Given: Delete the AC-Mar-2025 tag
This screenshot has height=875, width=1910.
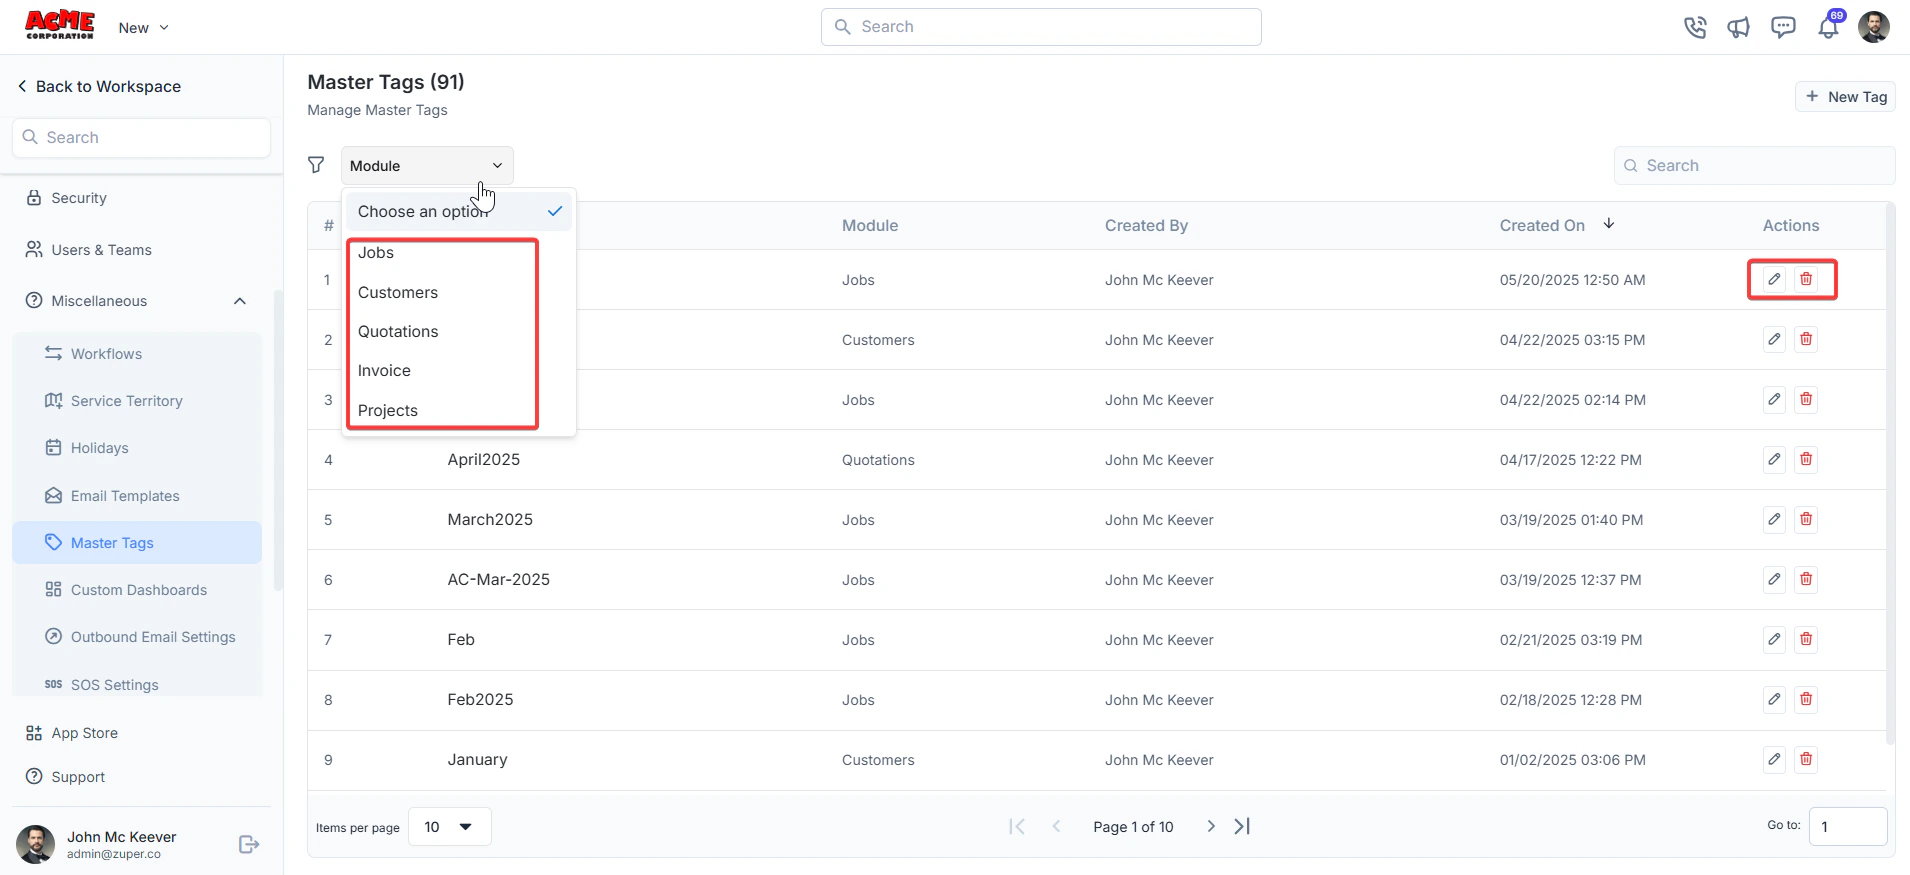Looking at the screenshot, I should [1806, 579].
